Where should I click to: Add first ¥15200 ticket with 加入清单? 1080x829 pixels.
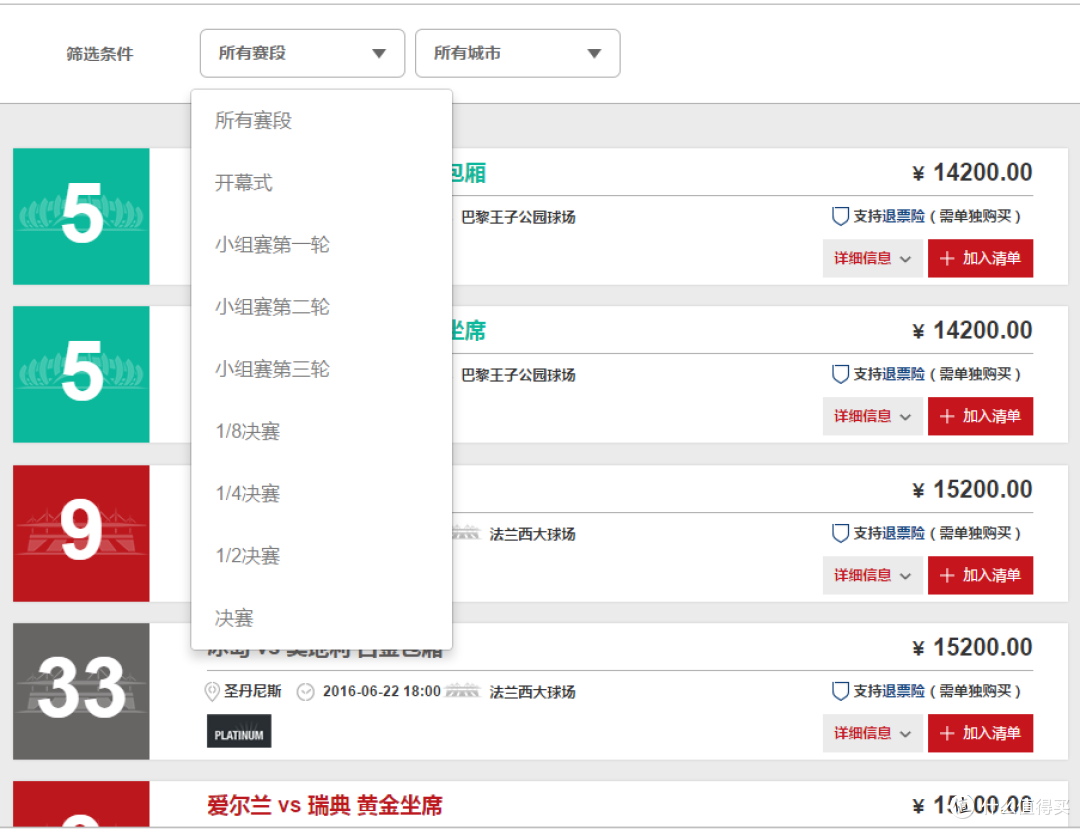coord(980,575)
